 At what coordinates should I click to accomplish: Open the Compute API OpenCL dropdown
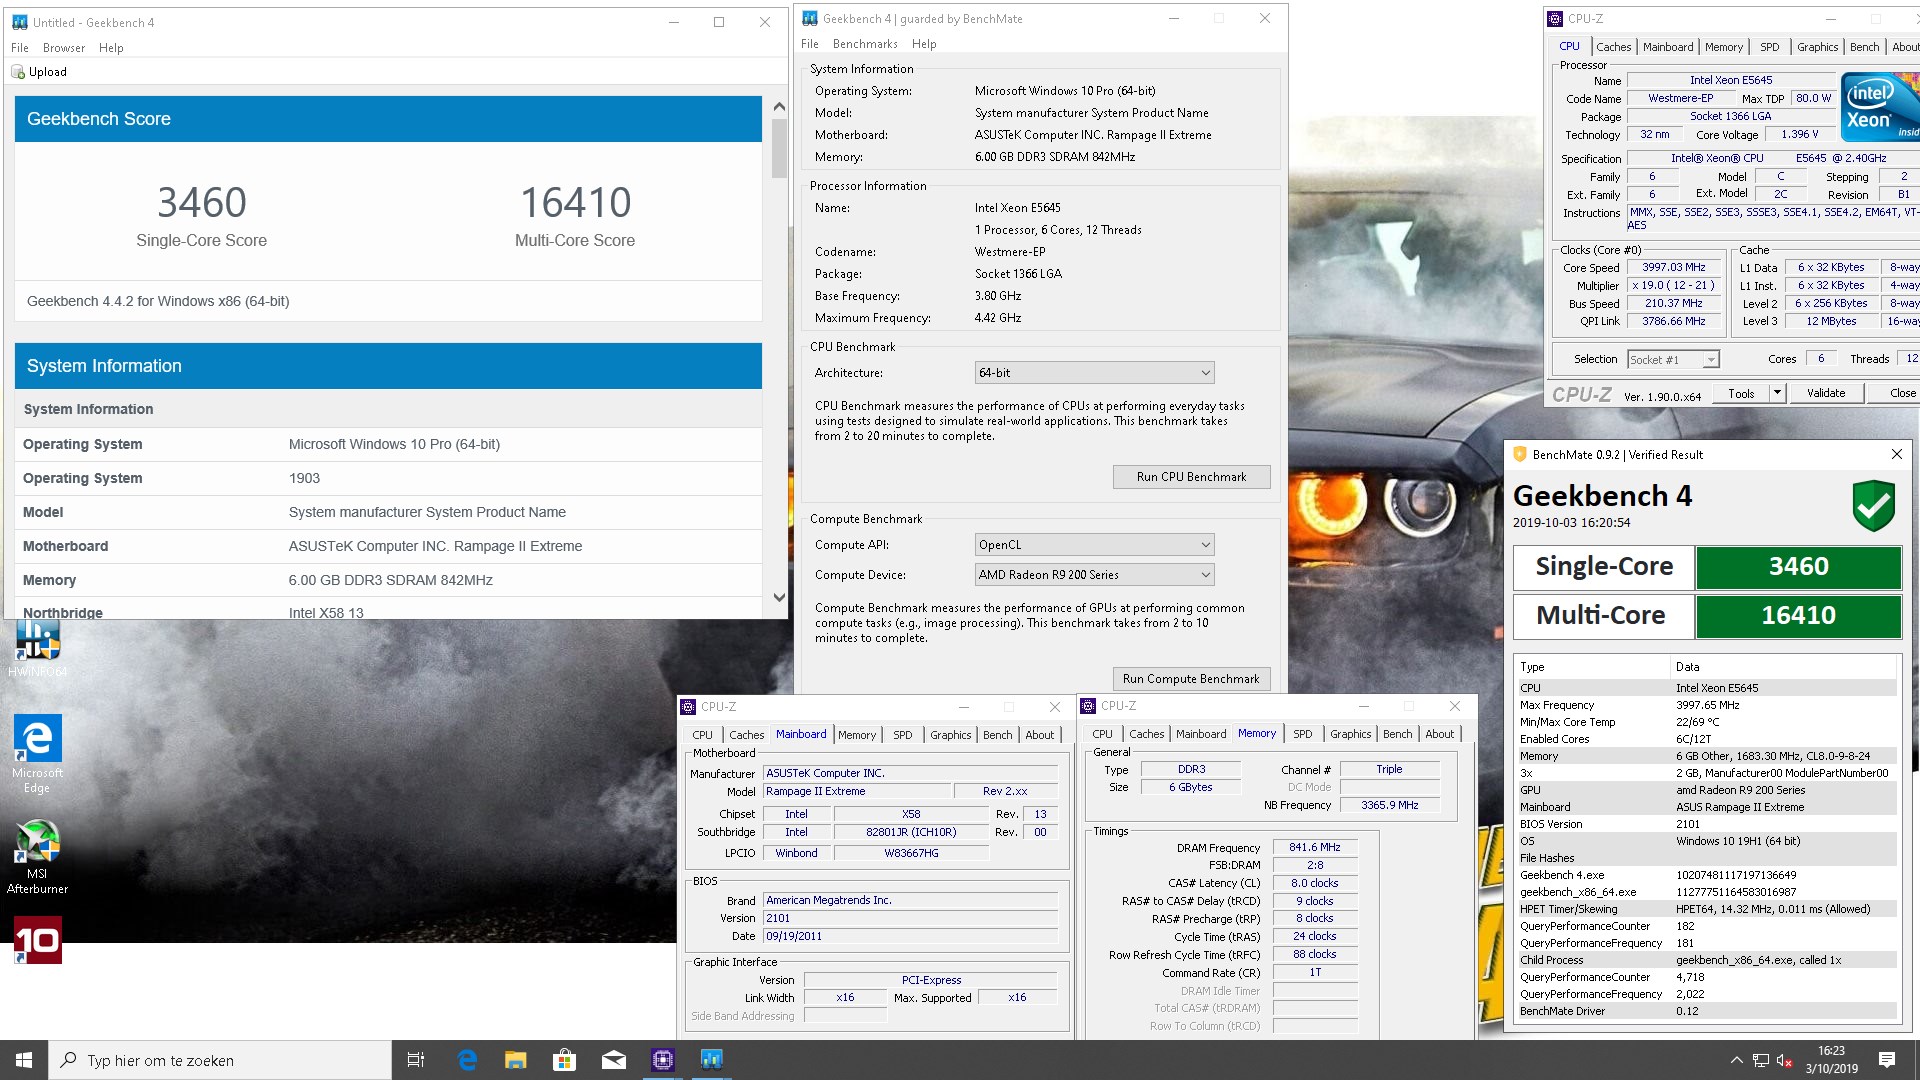[1094, 545]
